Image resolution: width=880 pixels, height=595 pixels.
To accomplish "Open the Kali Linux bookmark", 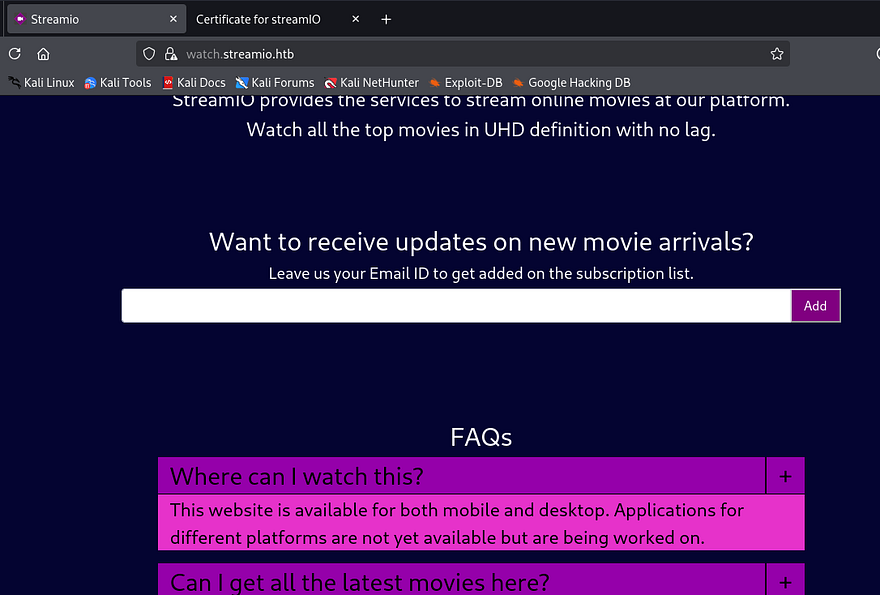I will point(41,83).
